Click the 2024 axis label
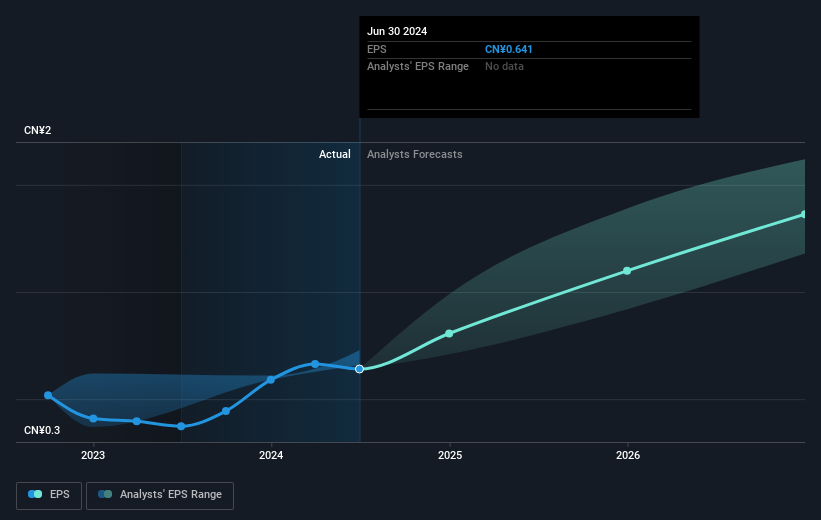The image size is (821, 520). click(271, 455)
